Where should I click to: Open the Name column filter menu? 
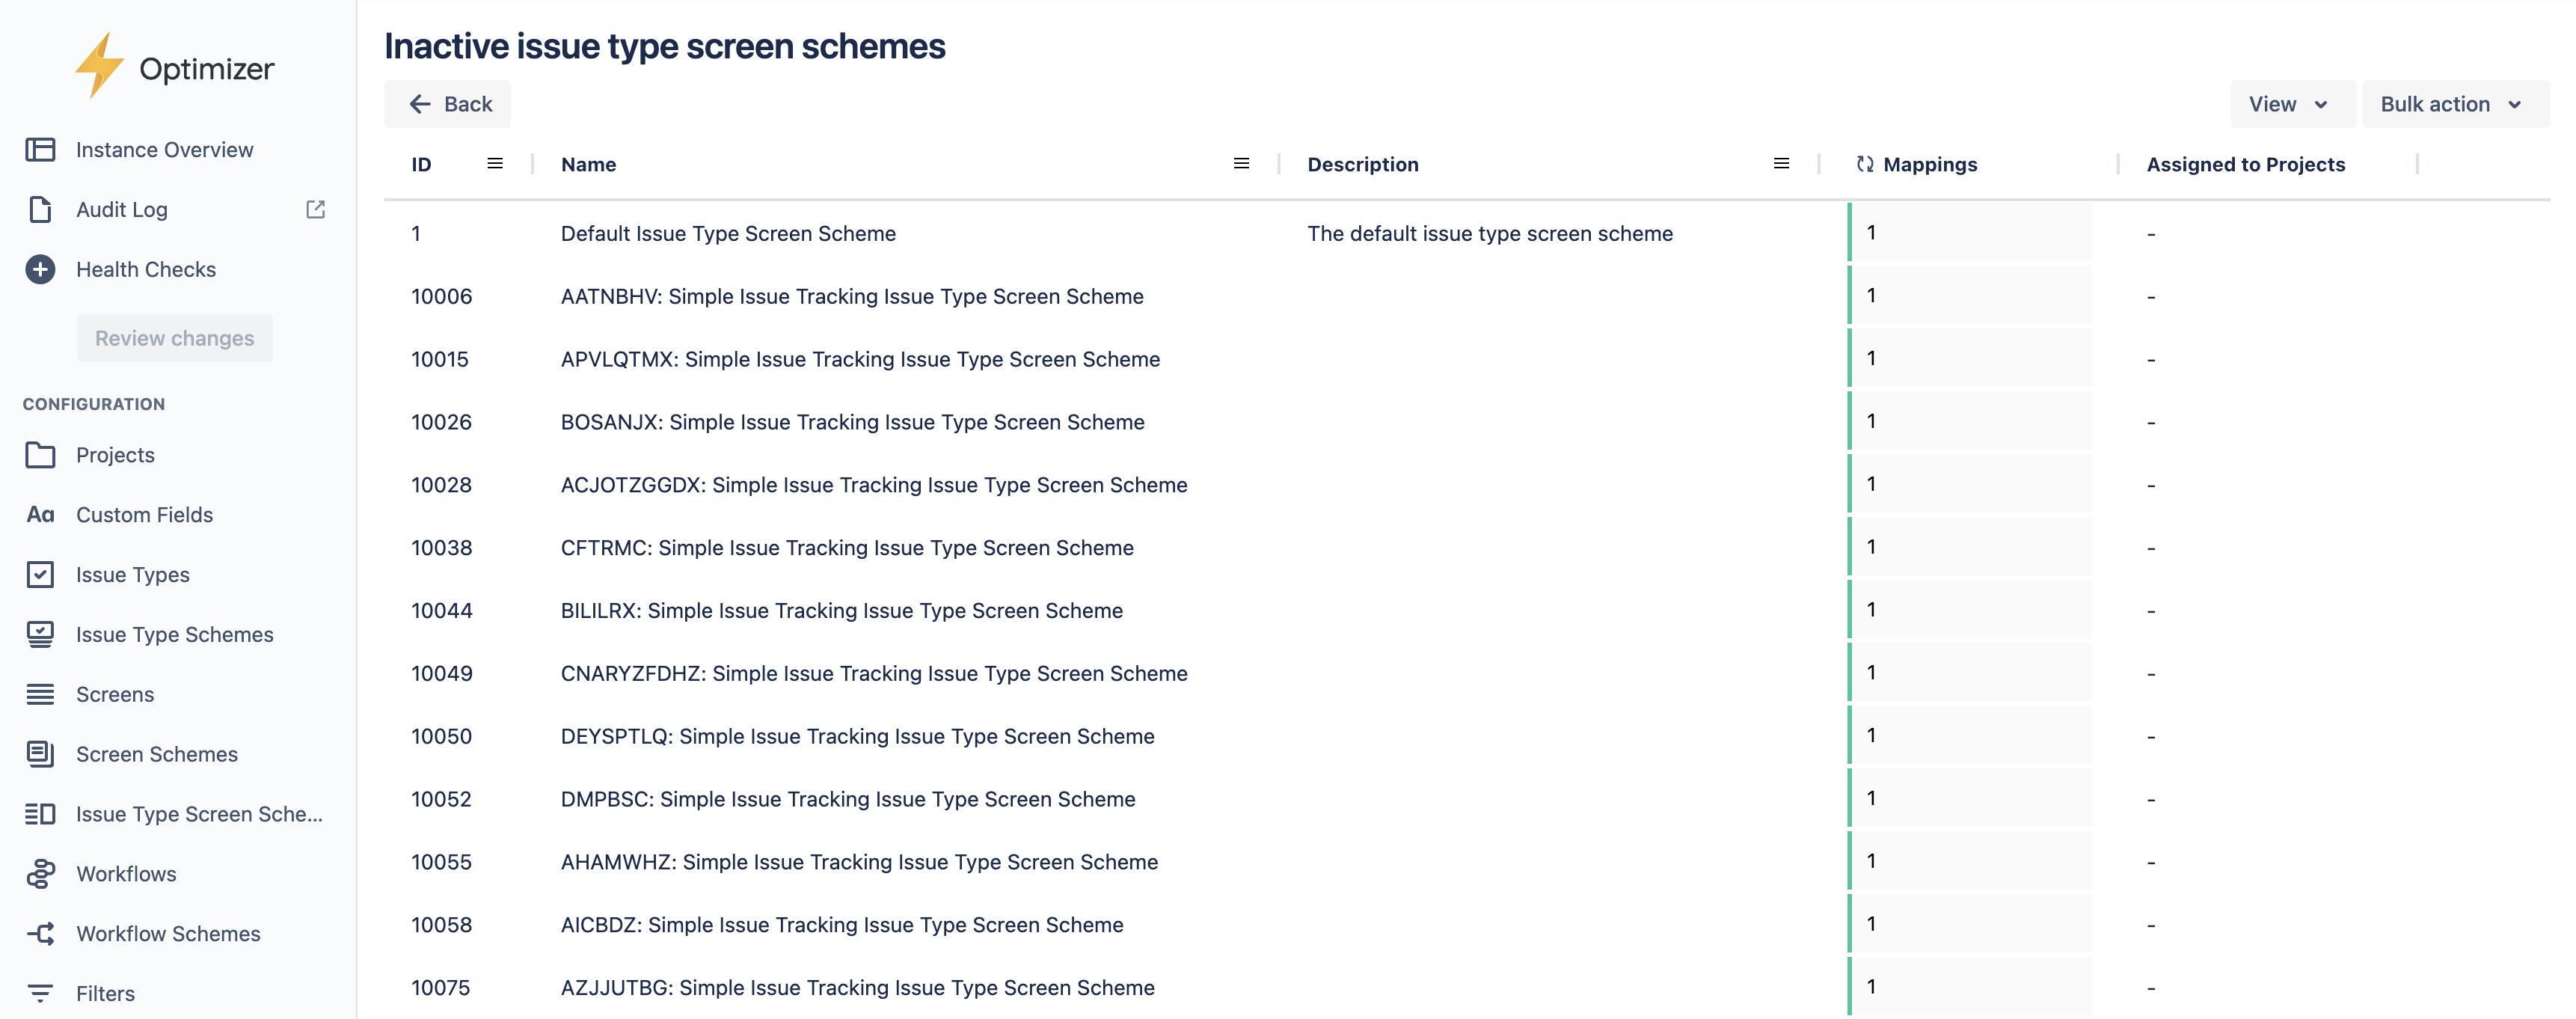click(1242, 163)
